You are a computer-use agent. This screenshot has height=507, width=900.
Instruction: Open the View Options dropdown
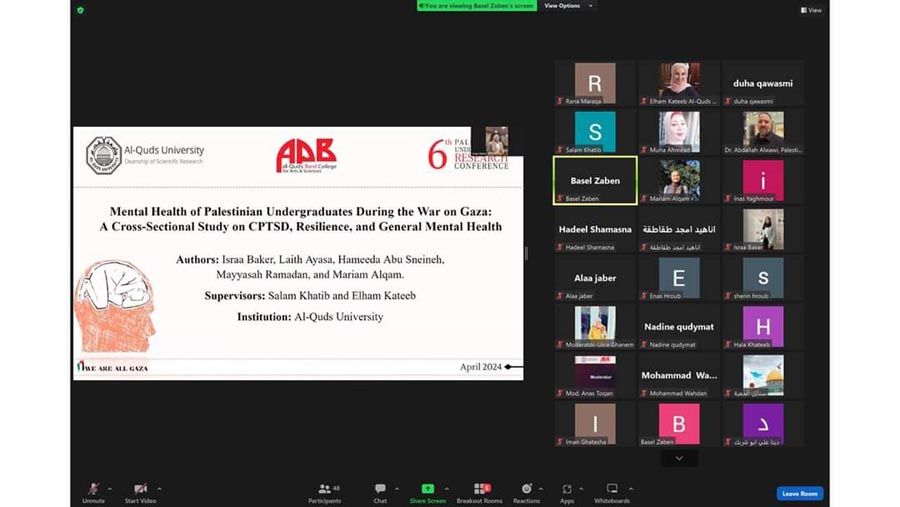click(x=567, y=6)
